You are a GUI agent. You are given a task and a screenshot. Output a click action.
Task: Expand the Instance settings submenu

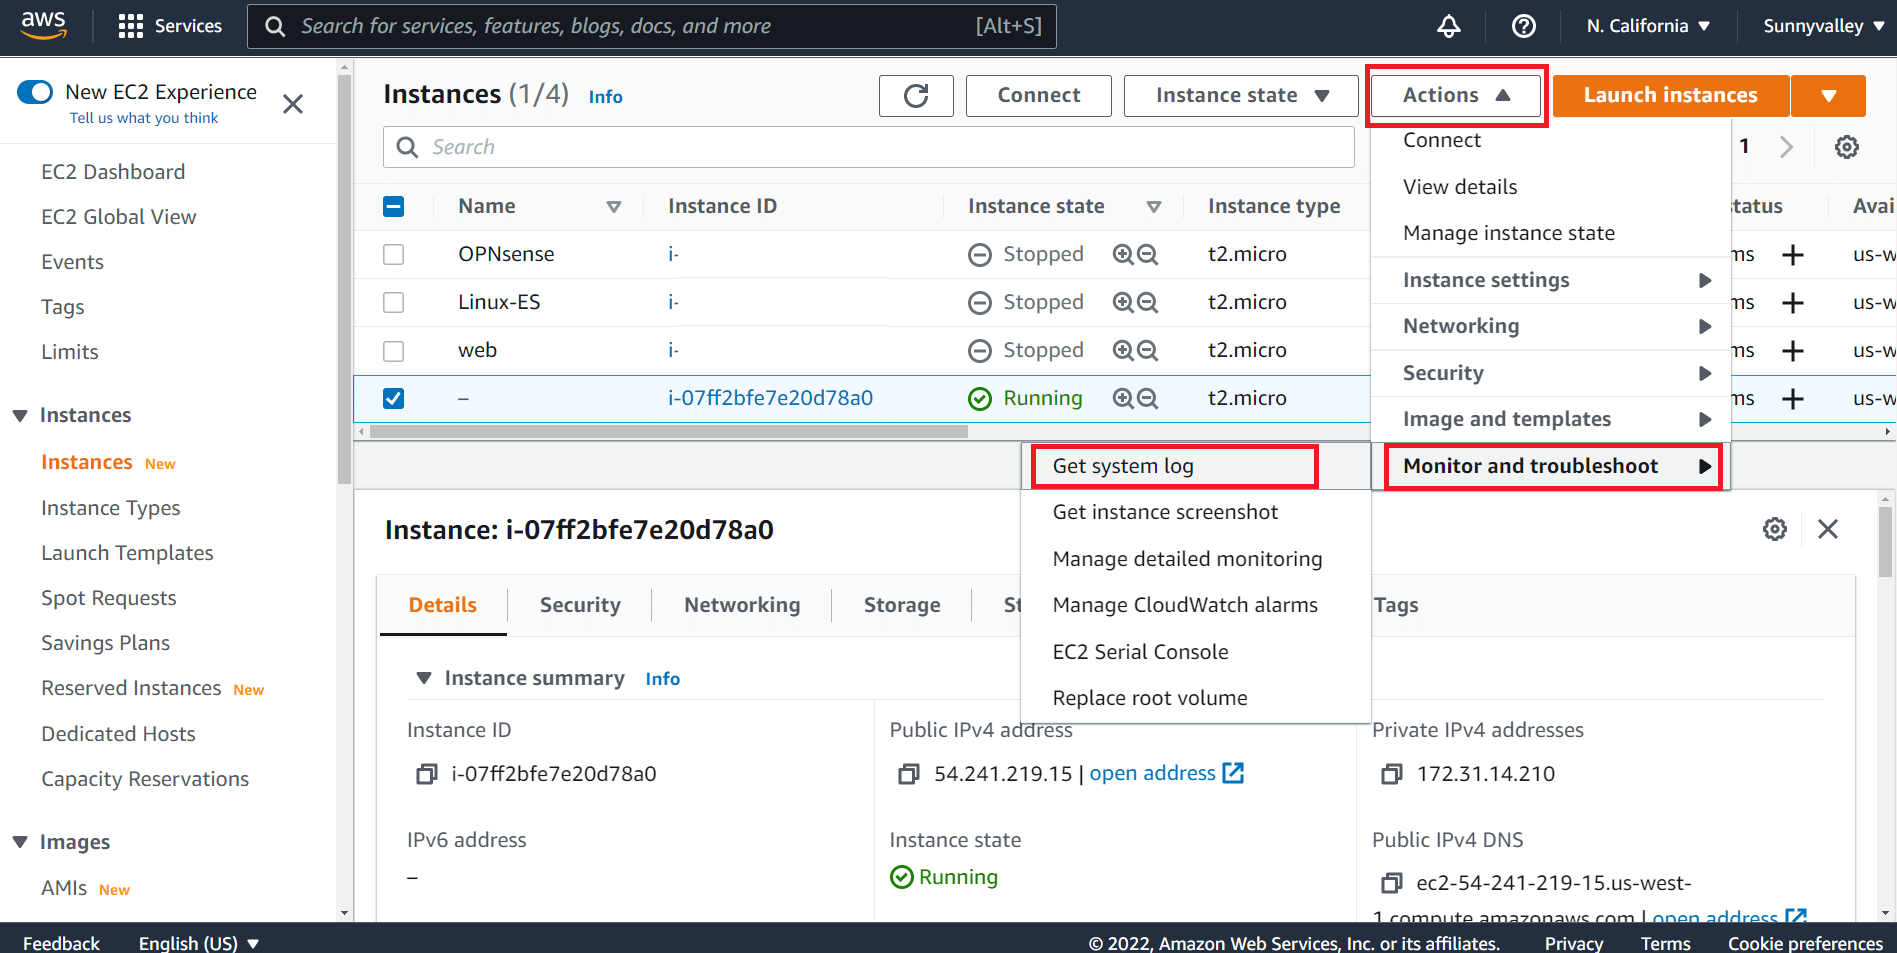1486,280
